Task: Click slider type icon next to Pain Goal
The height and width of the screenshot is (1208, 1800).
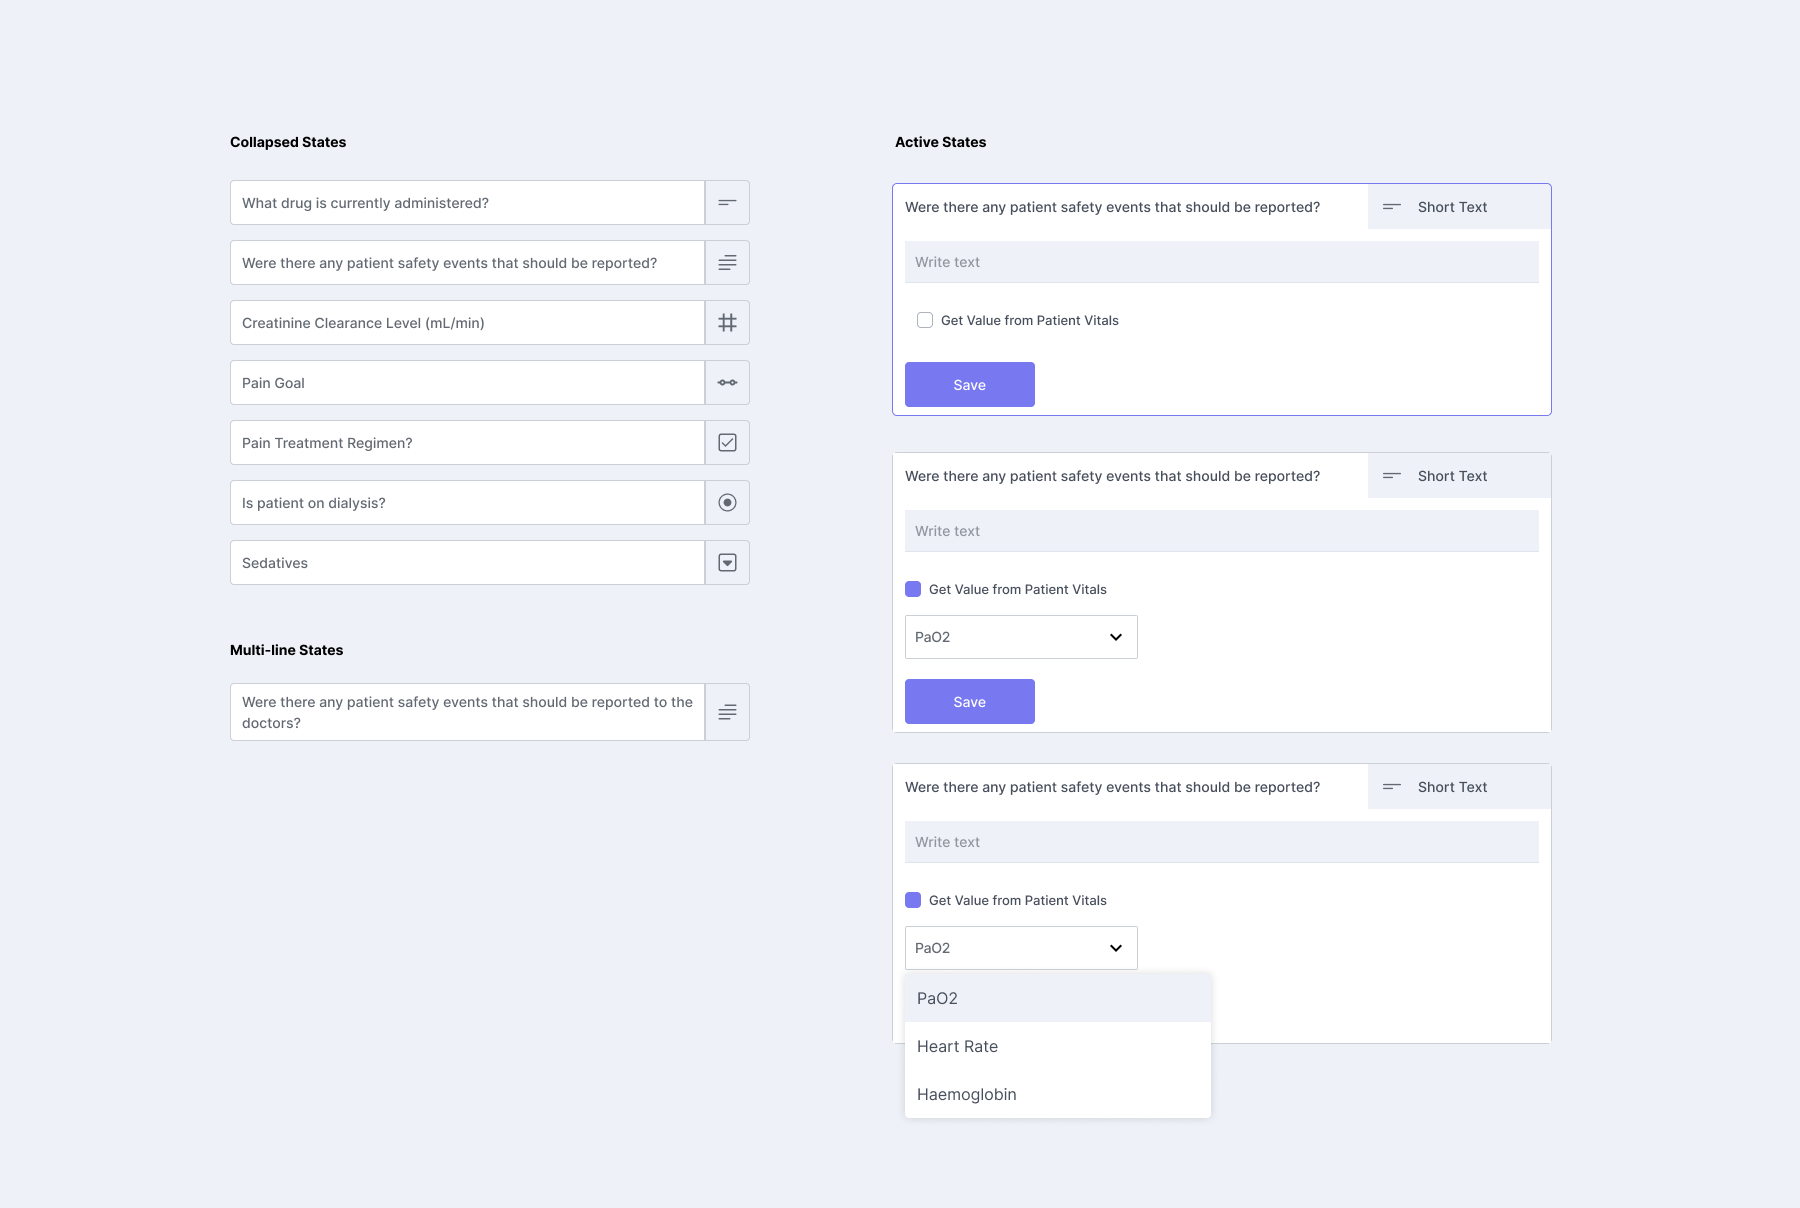Action: [x=727, y=383]
